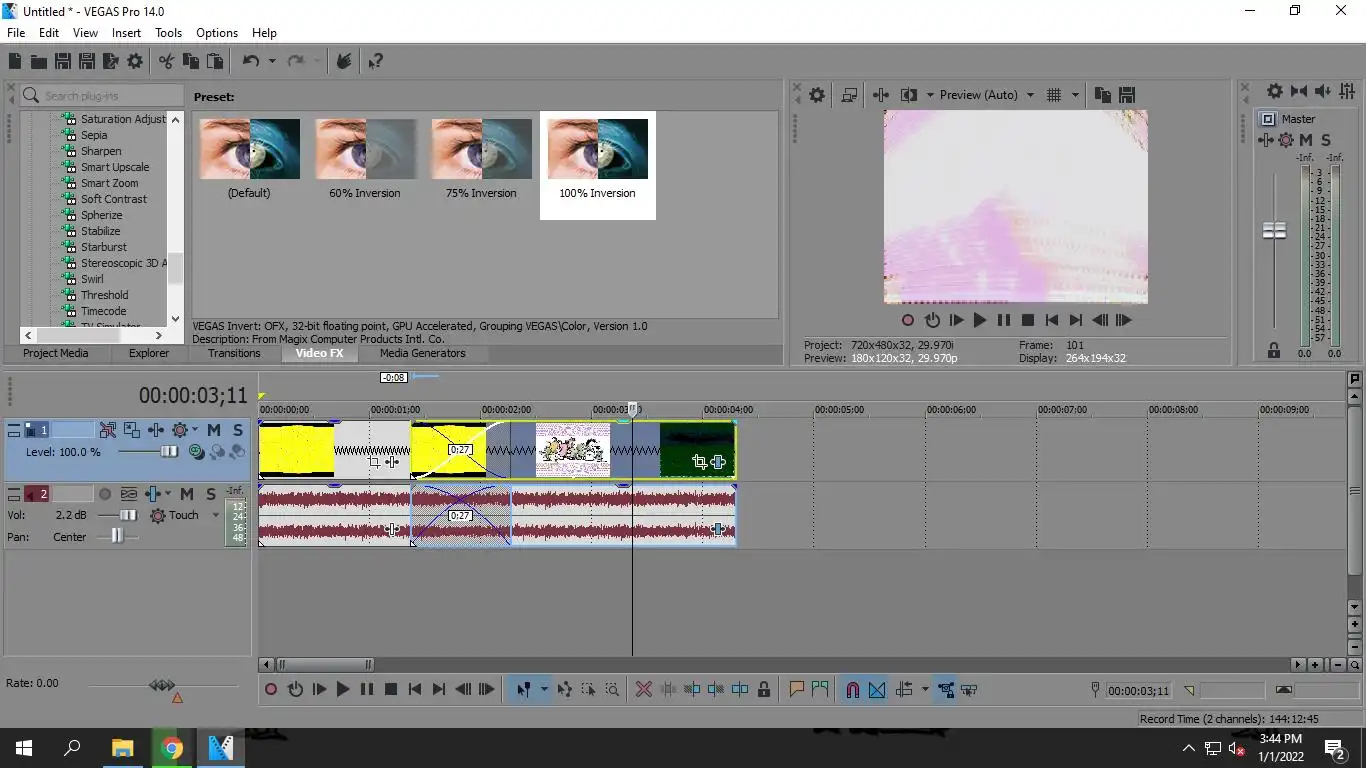
Task: Open video preview properties gear
Action: (817, 95)
